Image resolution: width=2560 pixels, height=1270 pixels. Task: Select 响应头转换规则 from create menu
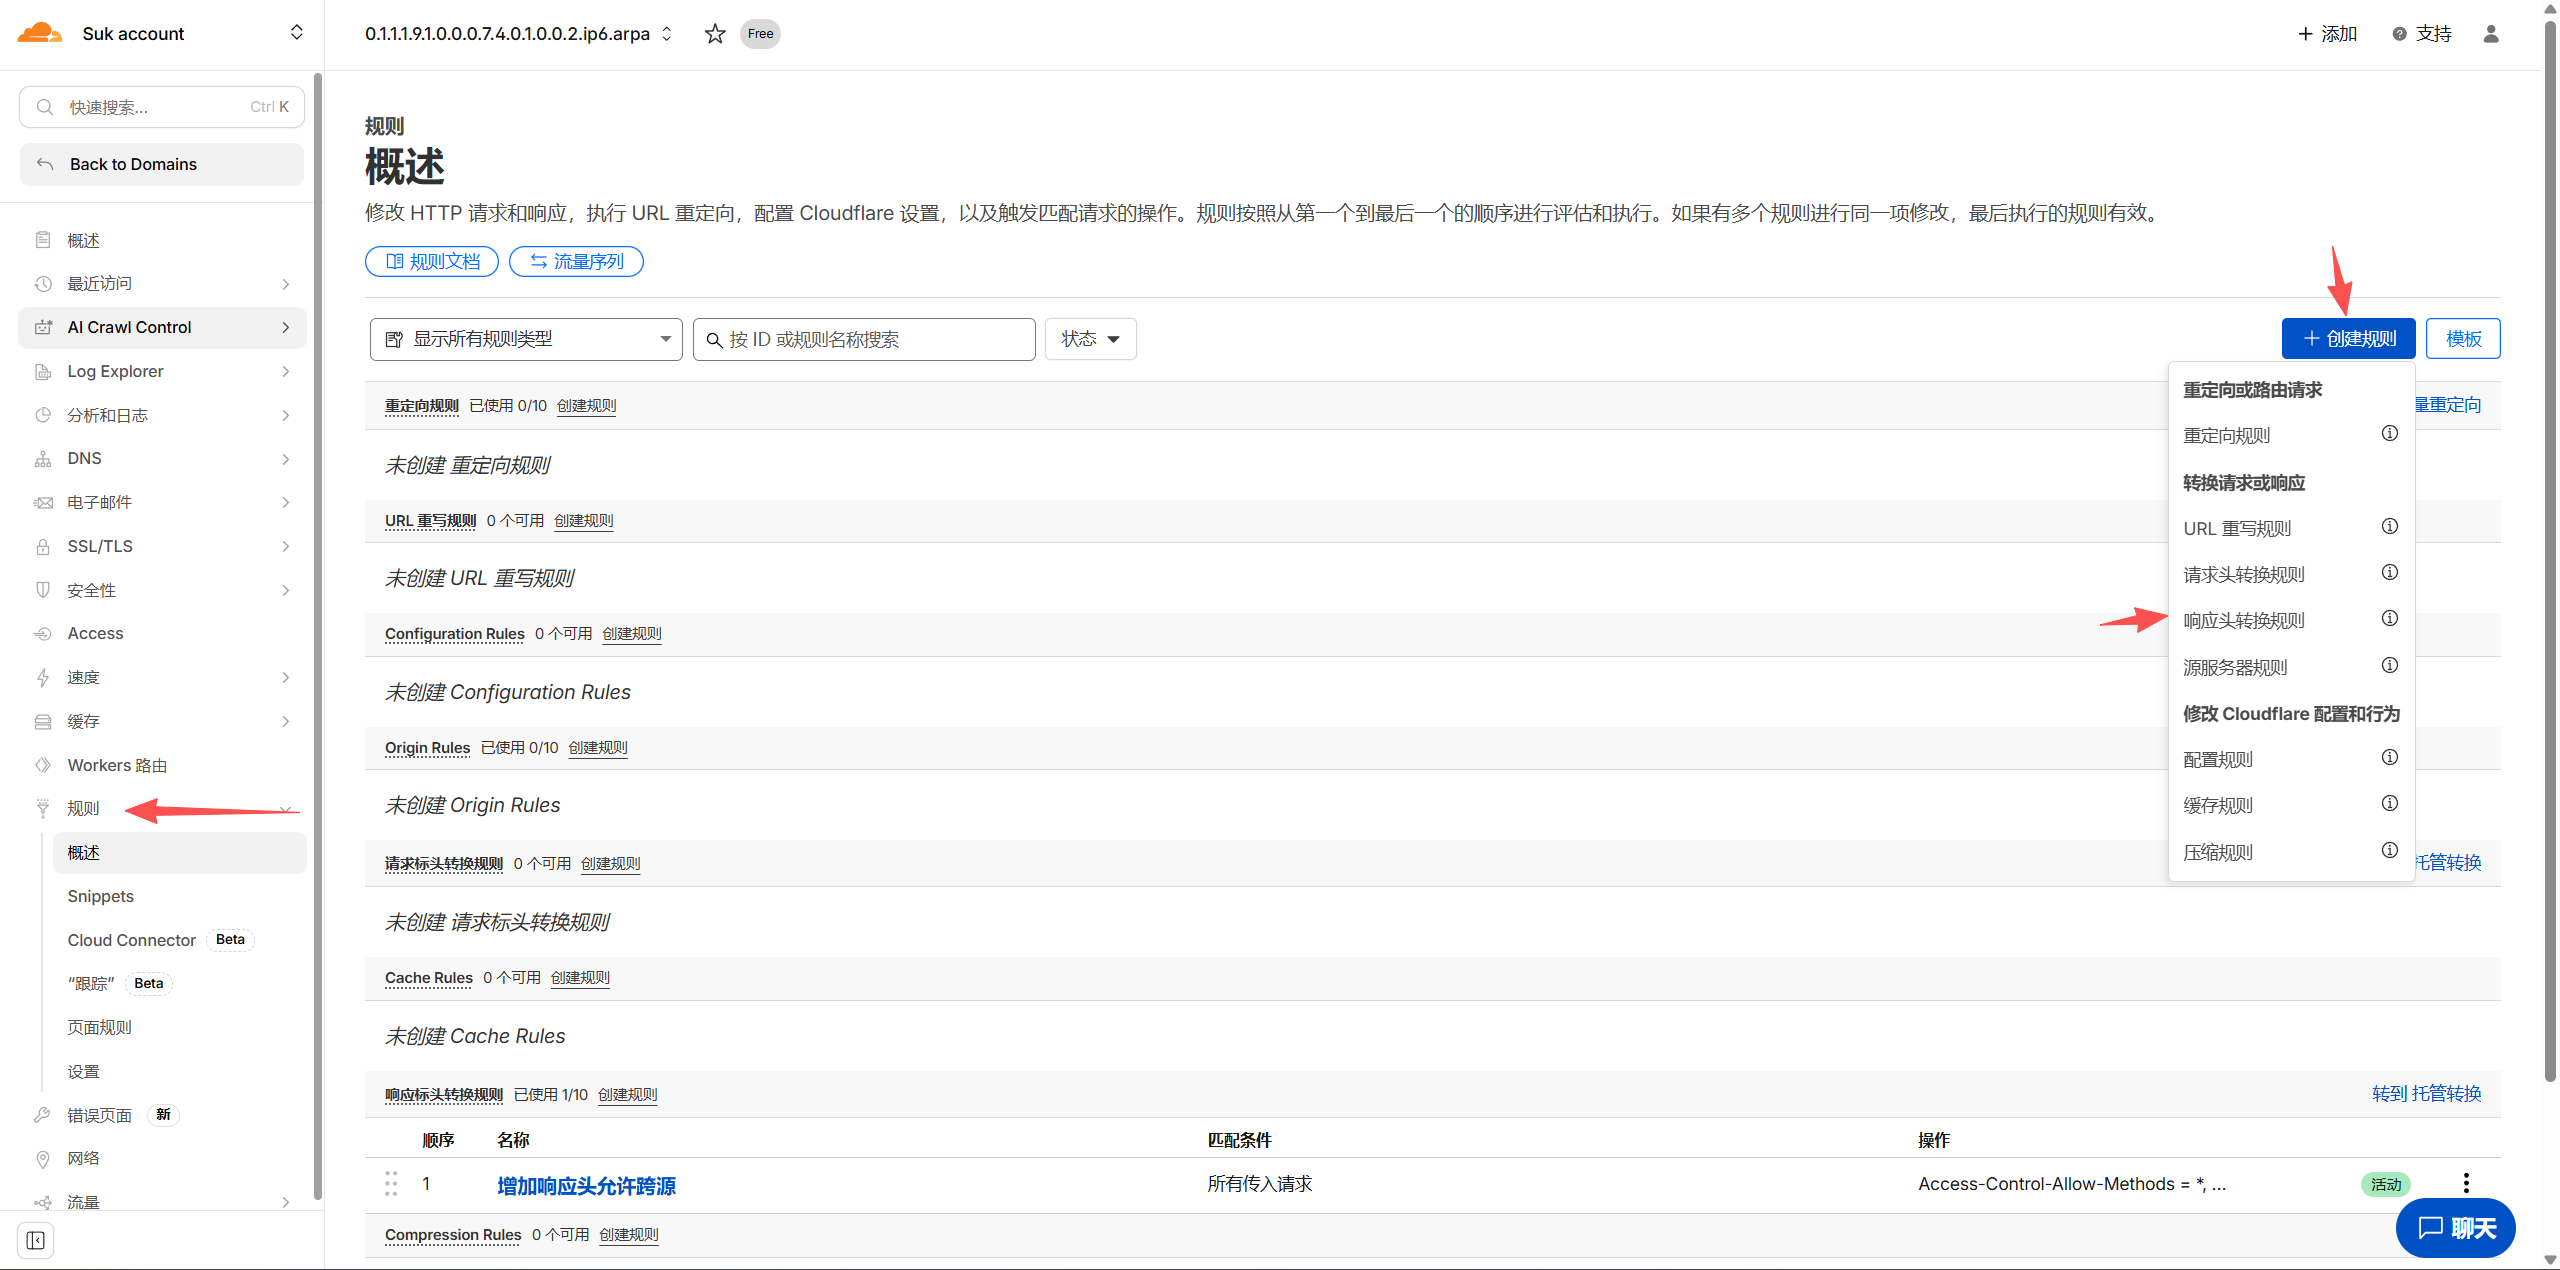(x=2244, y=621)
